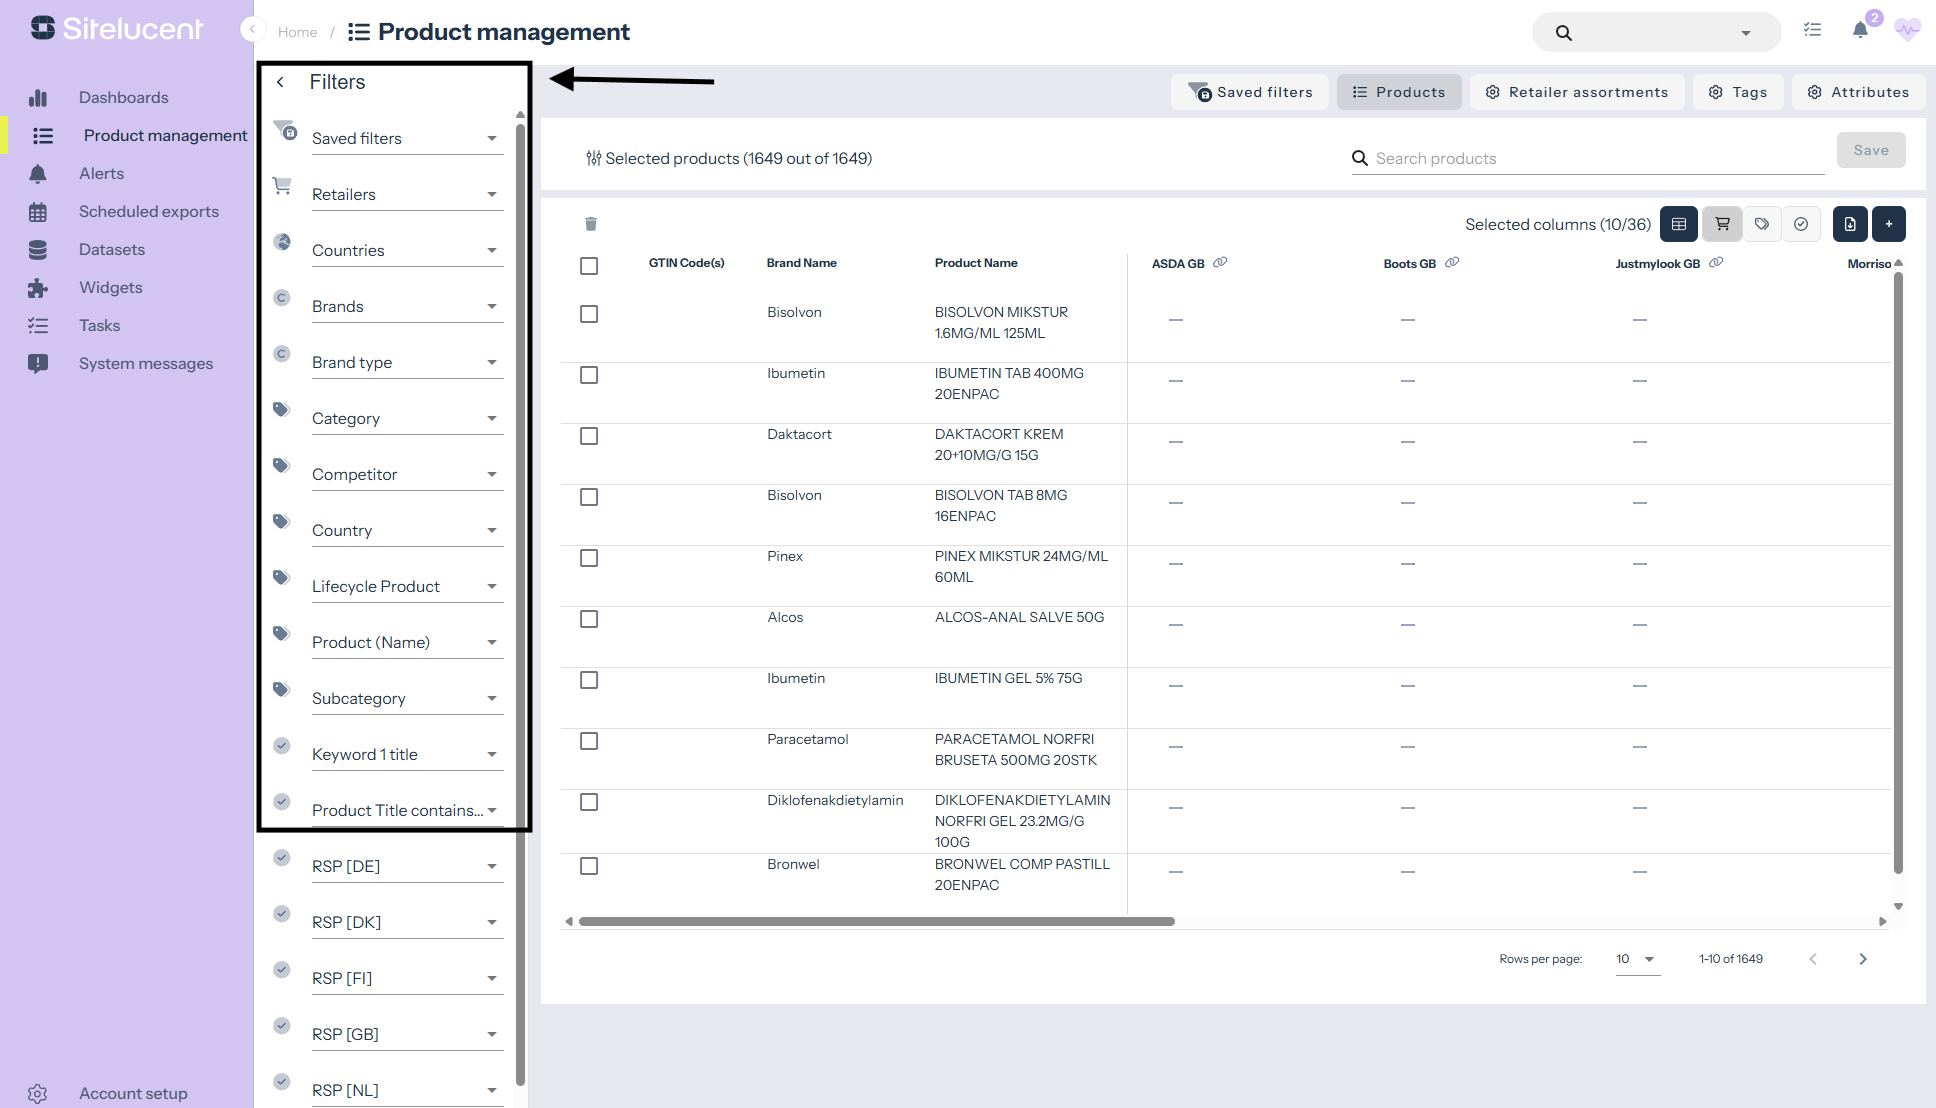The image size is (1936, 1108).
Task: Click the file download export icon
Action: [x=1850, y=224]
